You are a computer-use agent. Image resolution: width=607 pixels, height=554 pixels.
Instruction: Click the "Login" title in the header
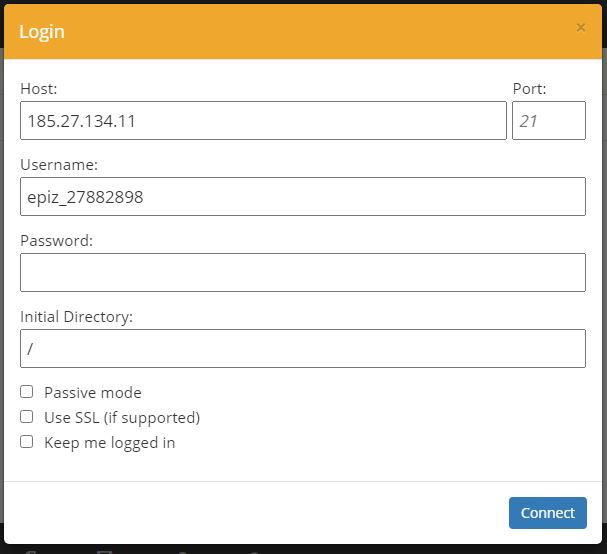click(42, 32)
